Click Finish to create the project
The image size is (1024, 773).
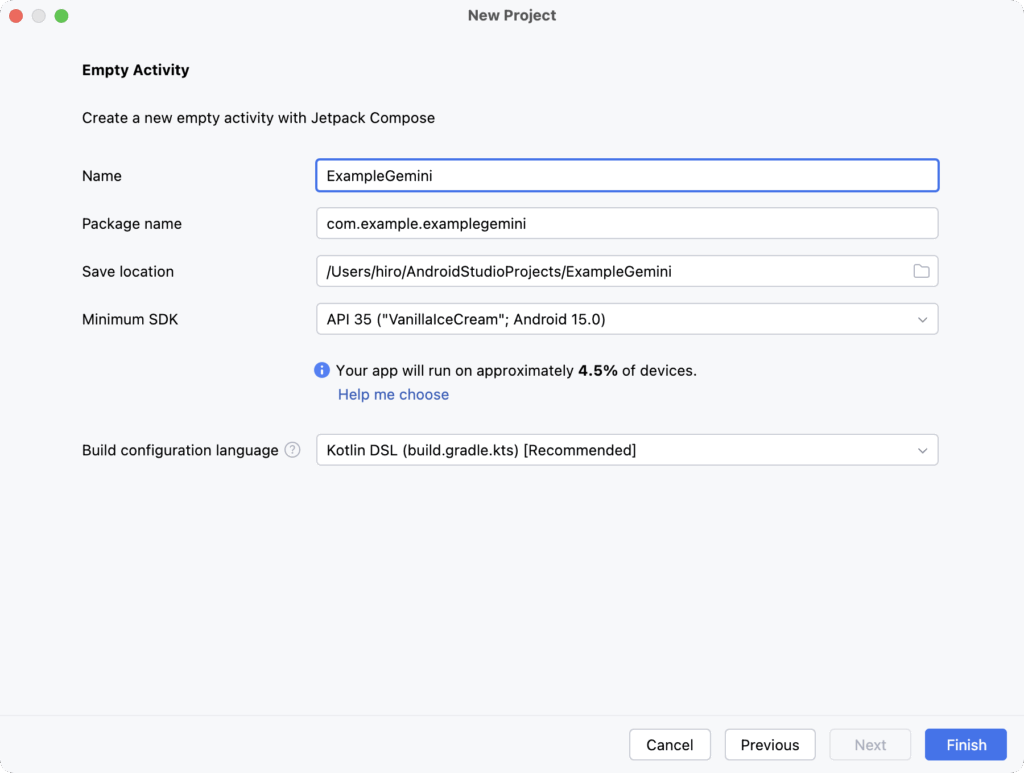966,745
